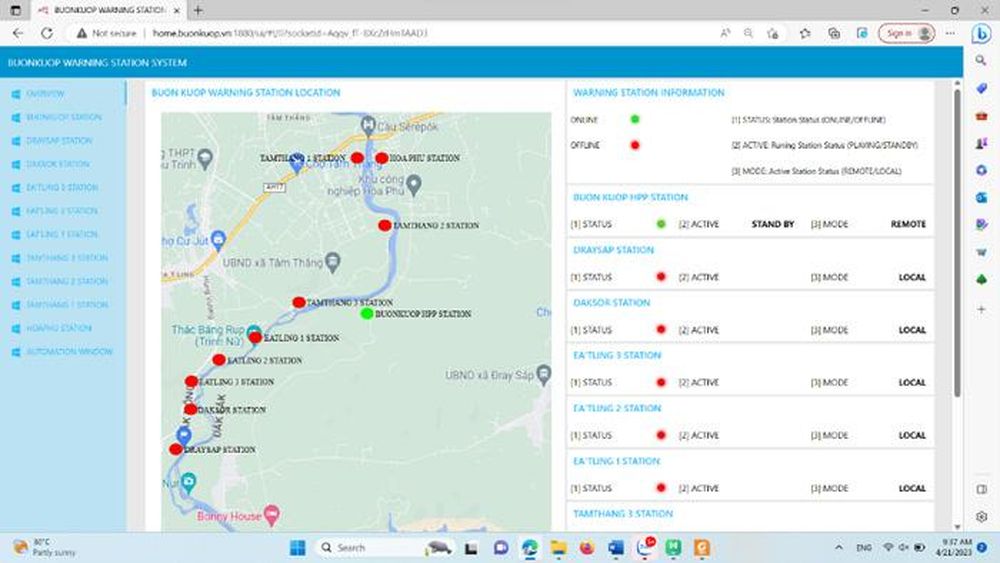Open the Windows Start button
The width and height of the screenshot is (1000, 563).
(x=297, y=548)
